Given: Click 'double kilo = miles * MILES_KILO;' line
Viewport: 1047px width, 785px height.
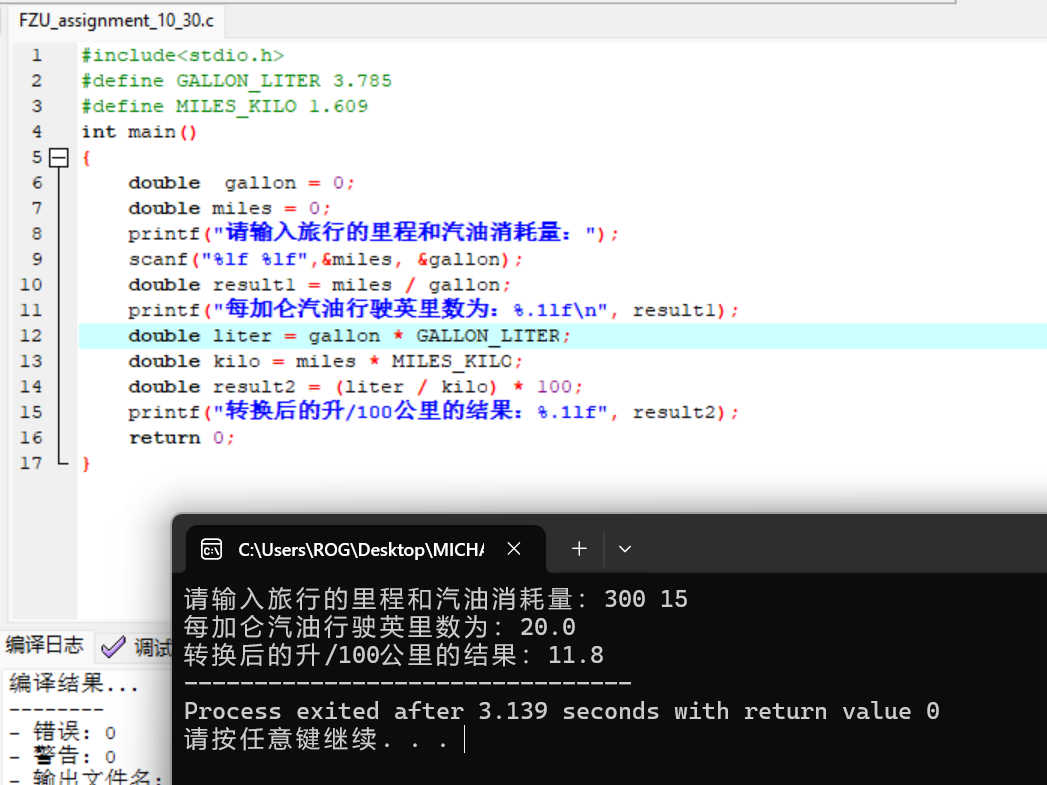Looking at the screenshot, I should [x=325, y=361].
